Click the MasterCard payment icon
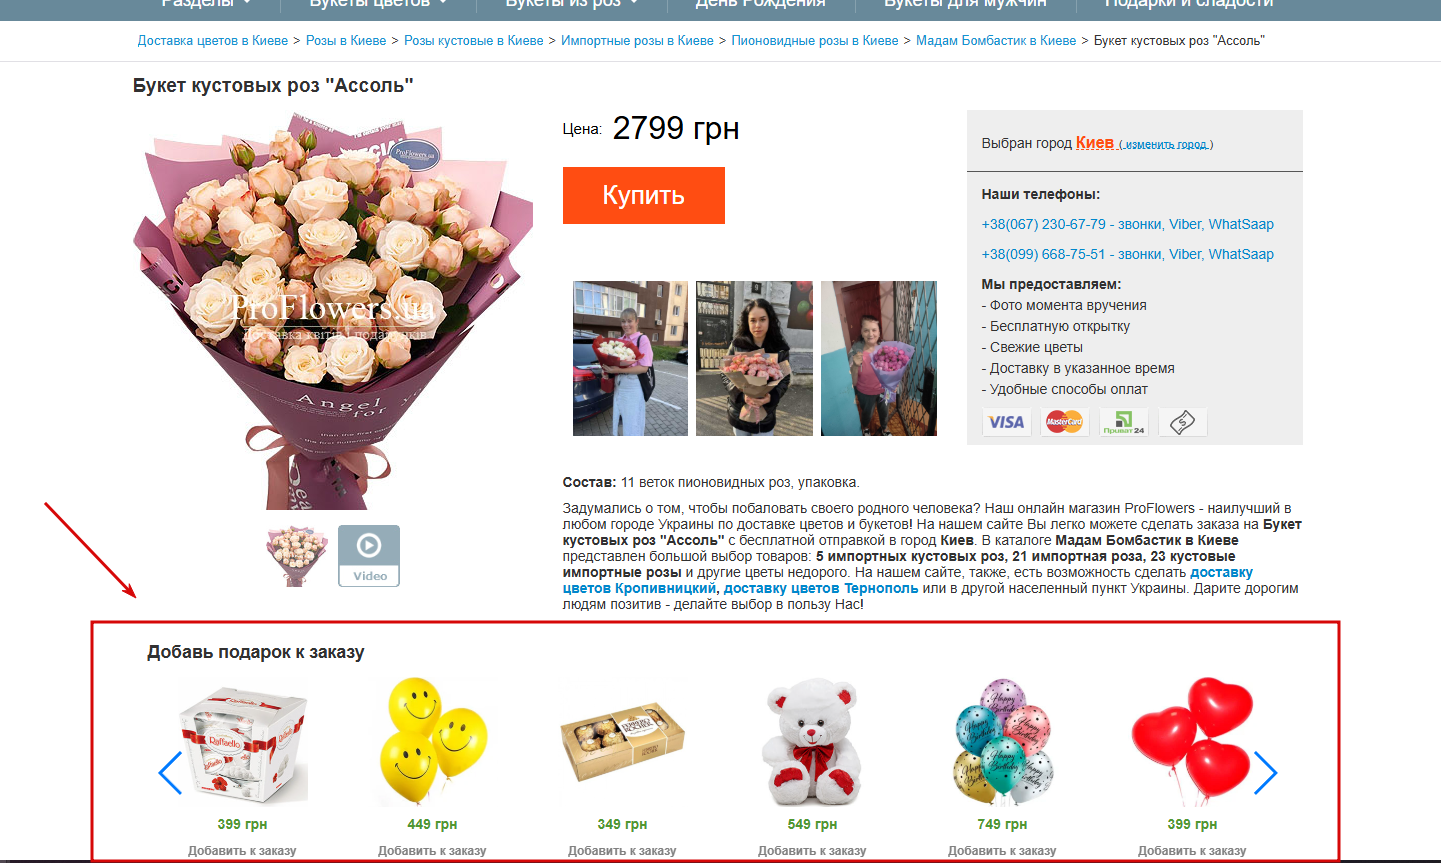 coord(1064,422)
